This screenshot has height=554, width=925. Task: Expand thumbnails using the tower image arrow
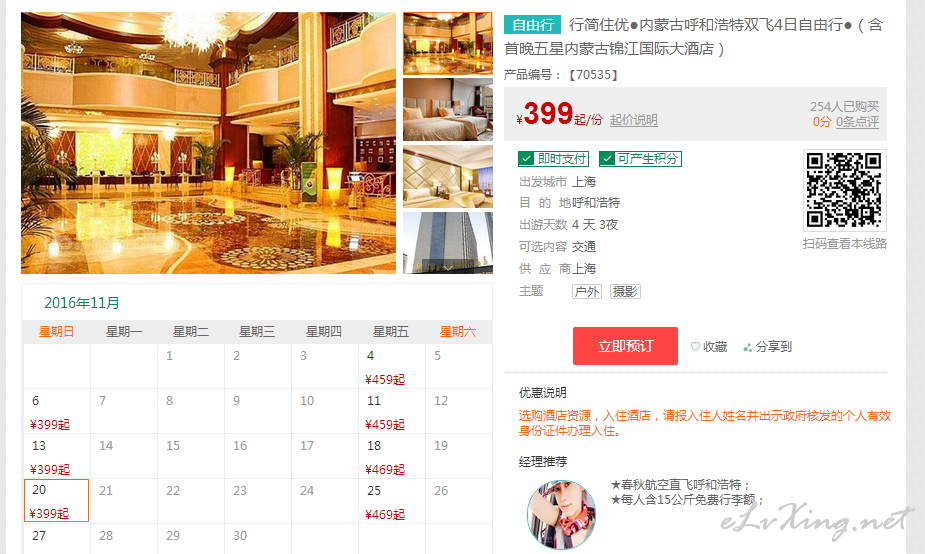tap(448, 267)
